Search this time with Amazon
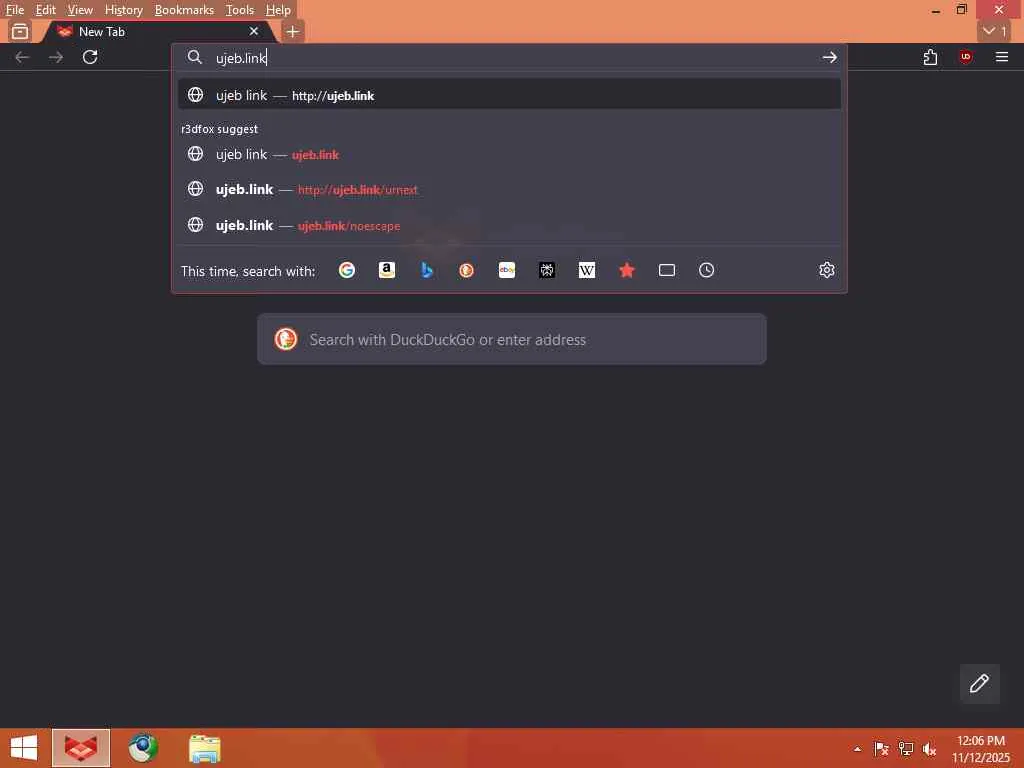1024x768 pixels. 387,270
